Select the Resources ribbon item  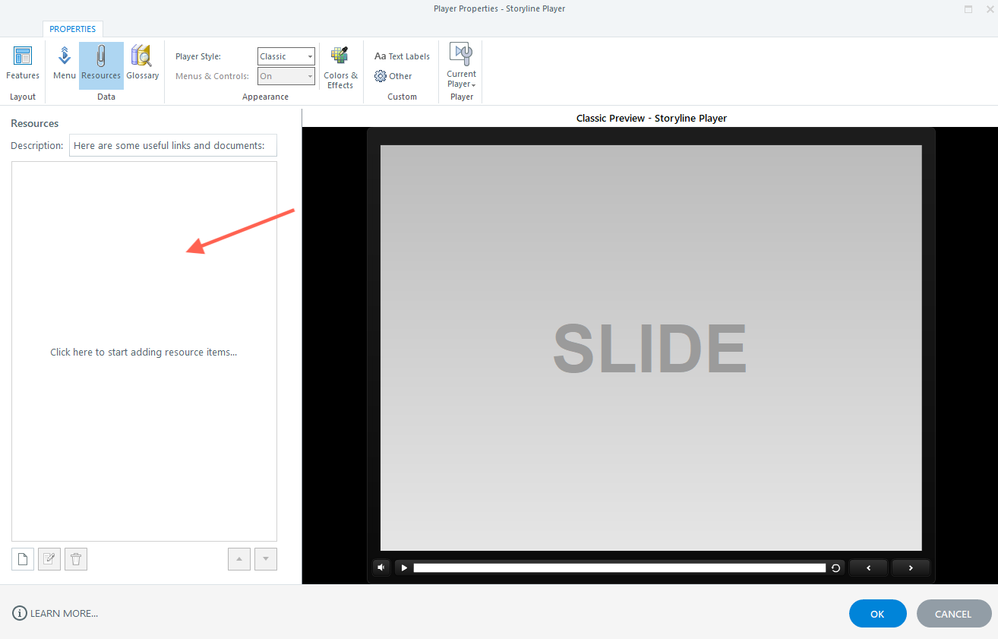tap(101, 63)
